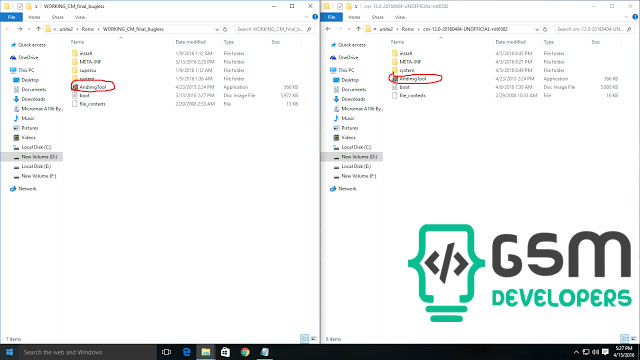Open Windows Store from taskbar
Image resolution: width=640 pixels, height=360 pixels.
(x=225, y=352)
